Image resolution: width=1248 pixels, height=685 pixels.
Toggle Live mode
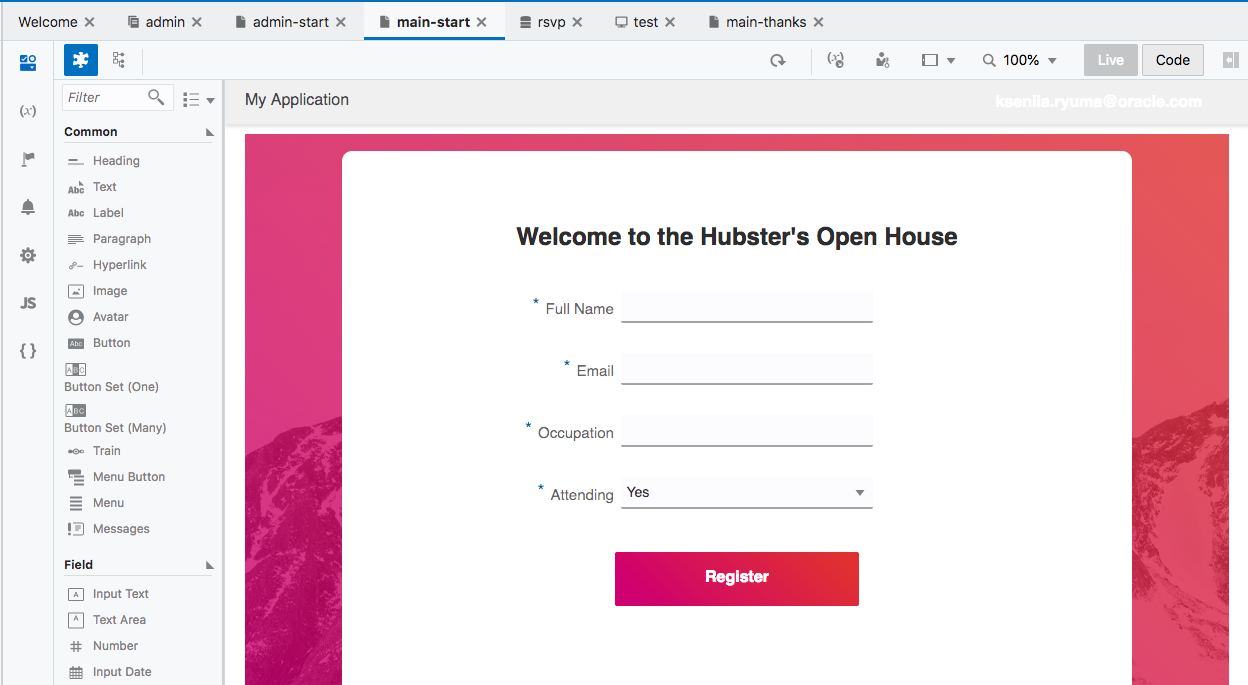[1111, 60]
